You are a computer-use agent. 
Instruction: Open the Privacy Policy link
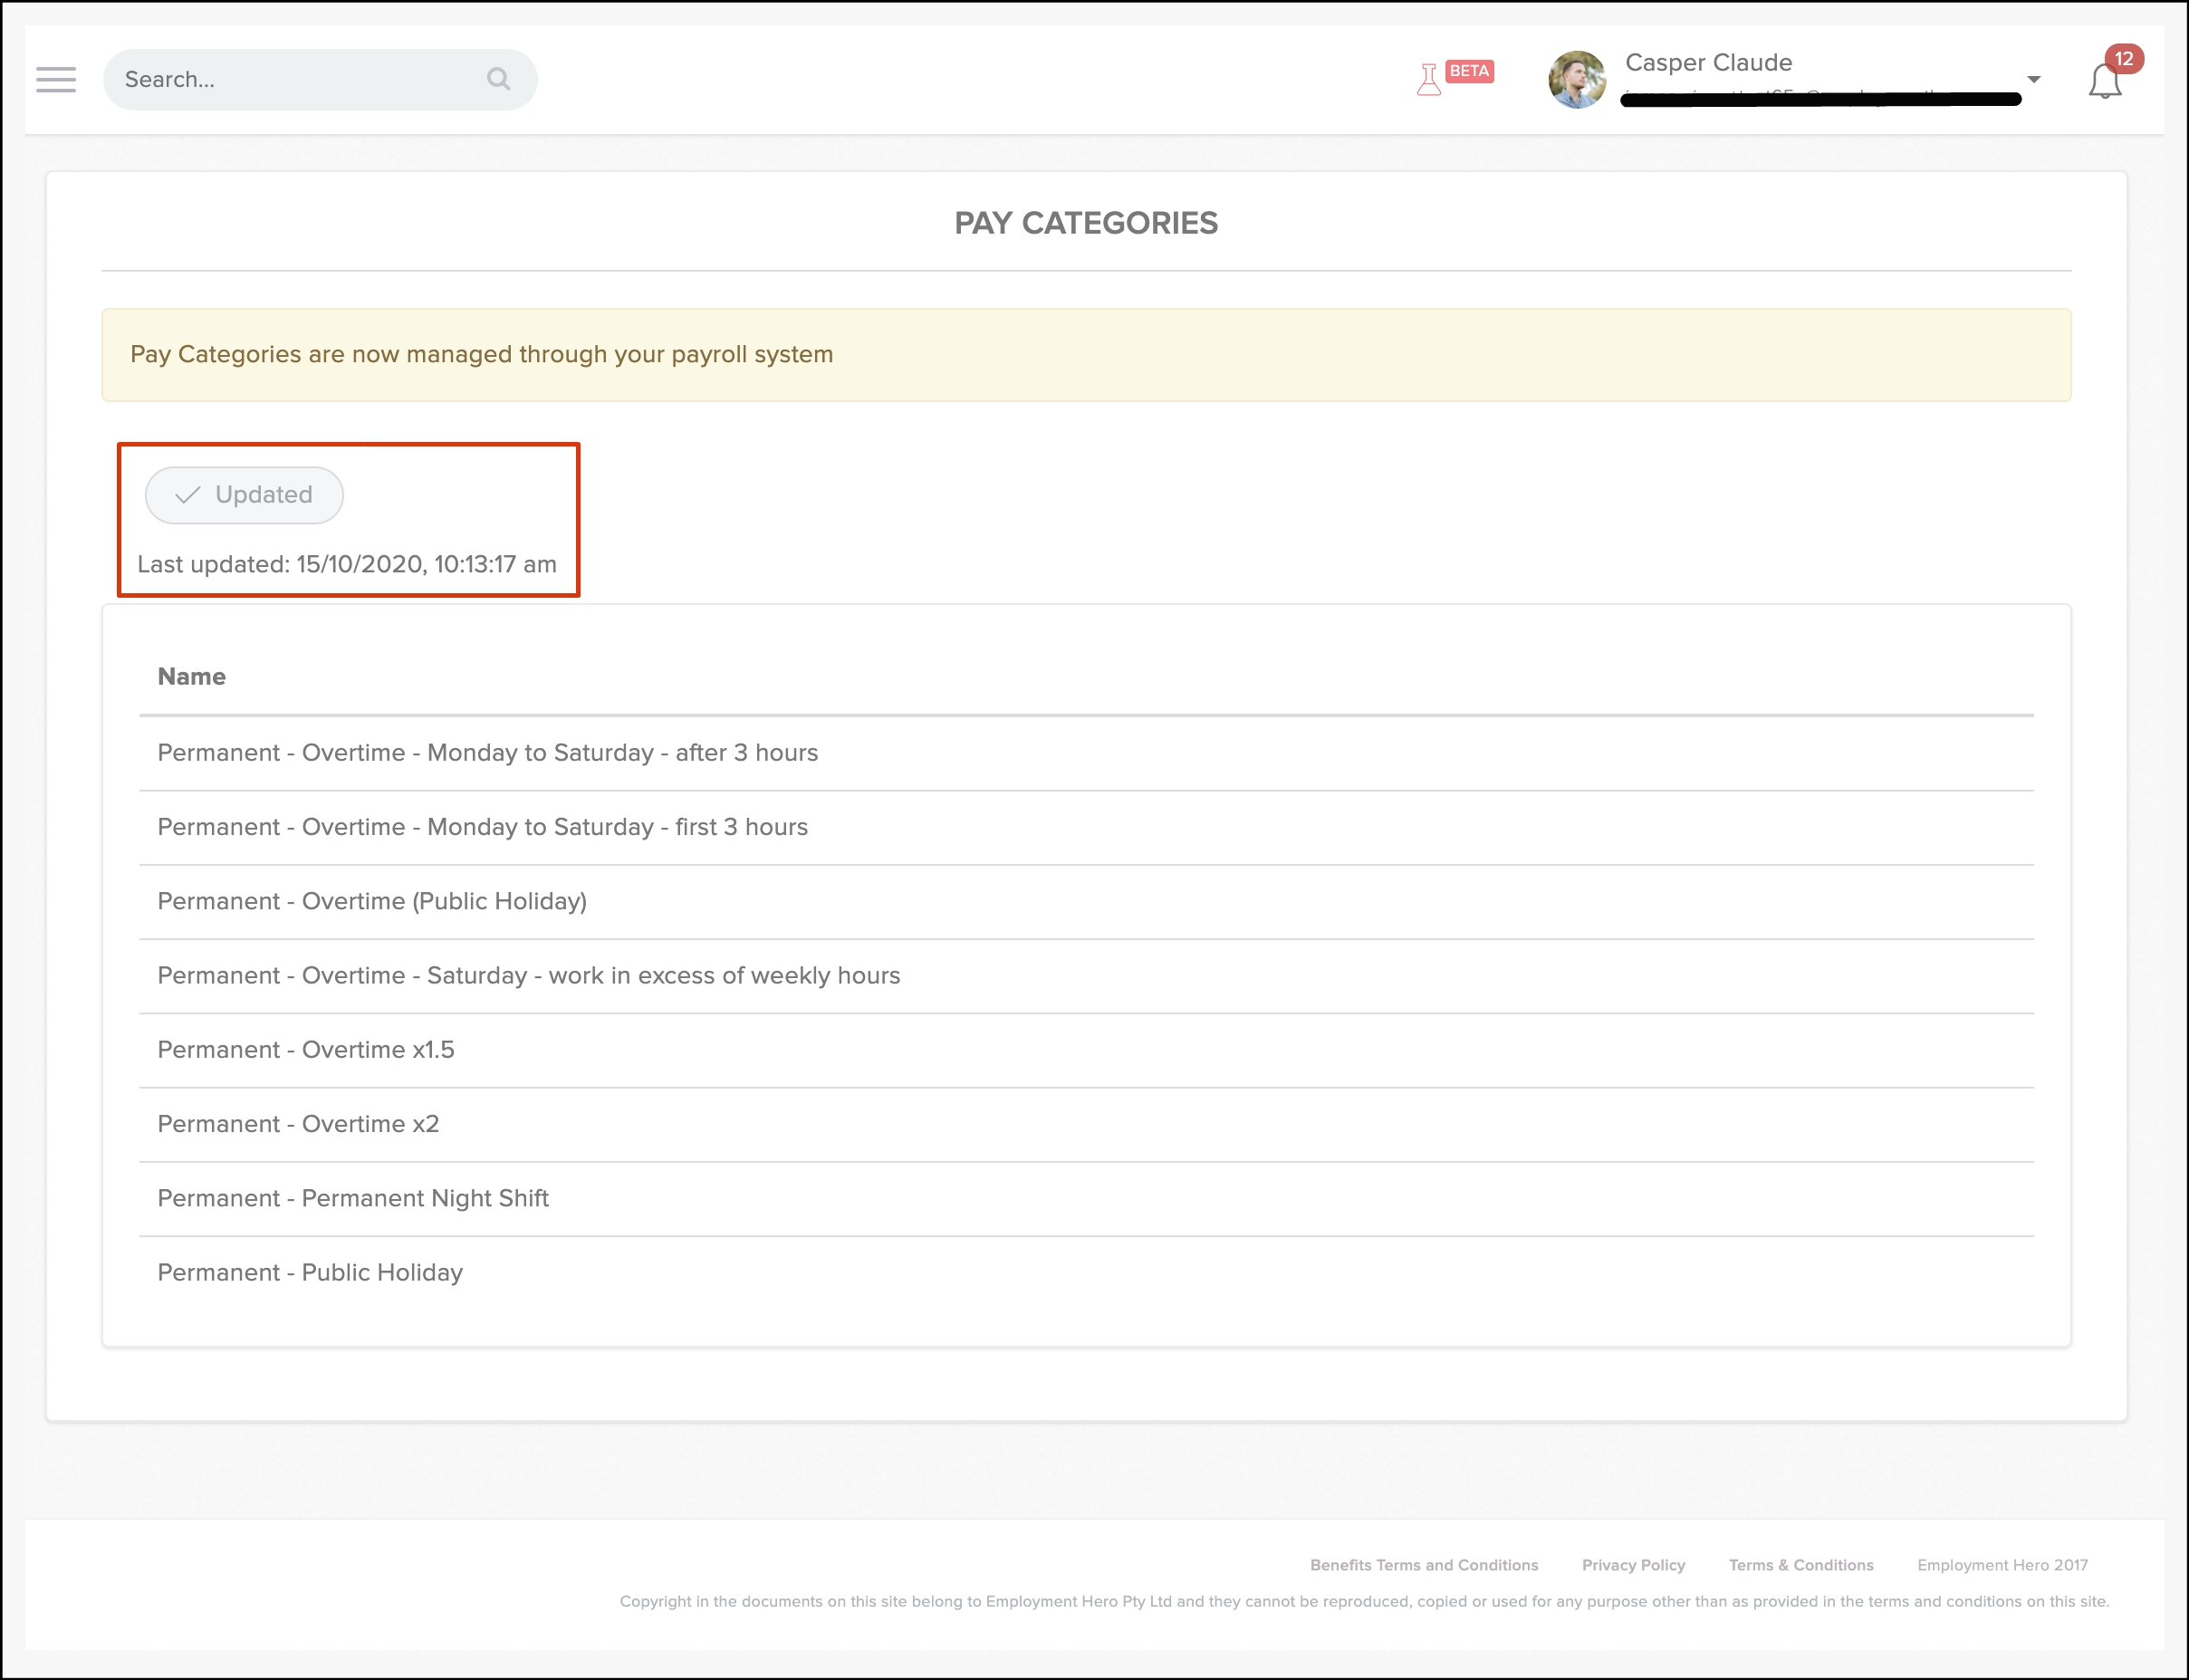coord(1633,1565)
